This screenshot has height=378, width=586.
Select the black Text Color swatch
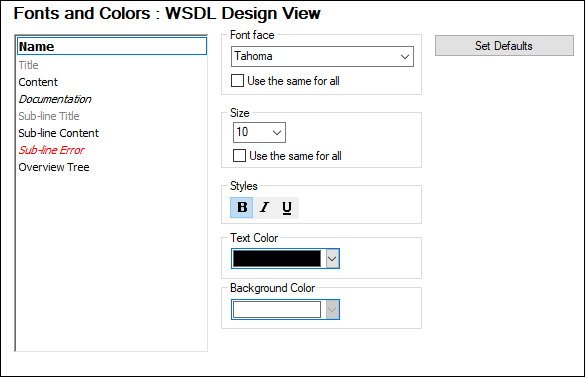277,259
